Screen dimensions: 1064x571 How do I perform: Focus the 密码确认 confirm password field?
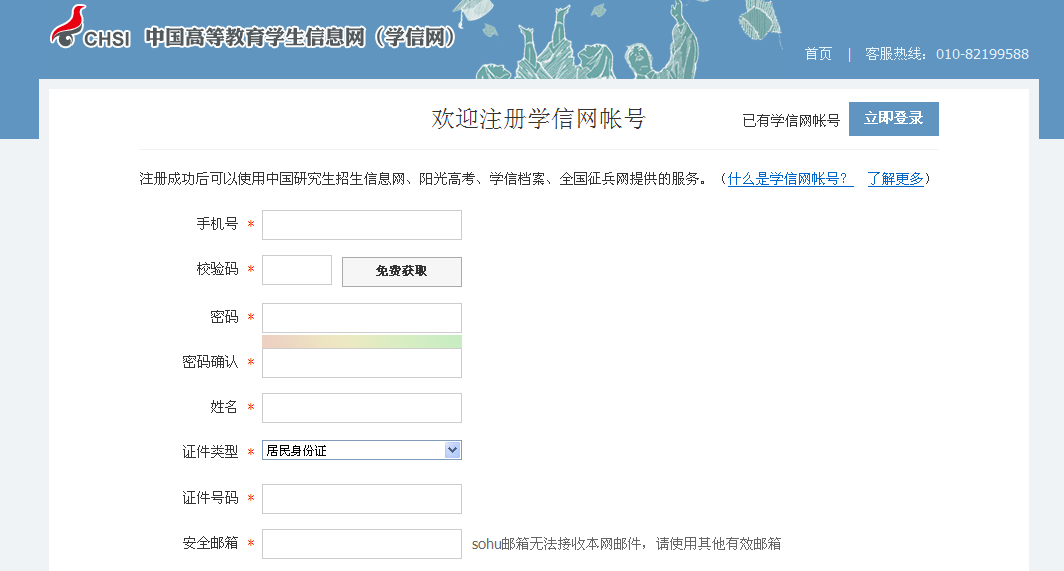(361, 363)
